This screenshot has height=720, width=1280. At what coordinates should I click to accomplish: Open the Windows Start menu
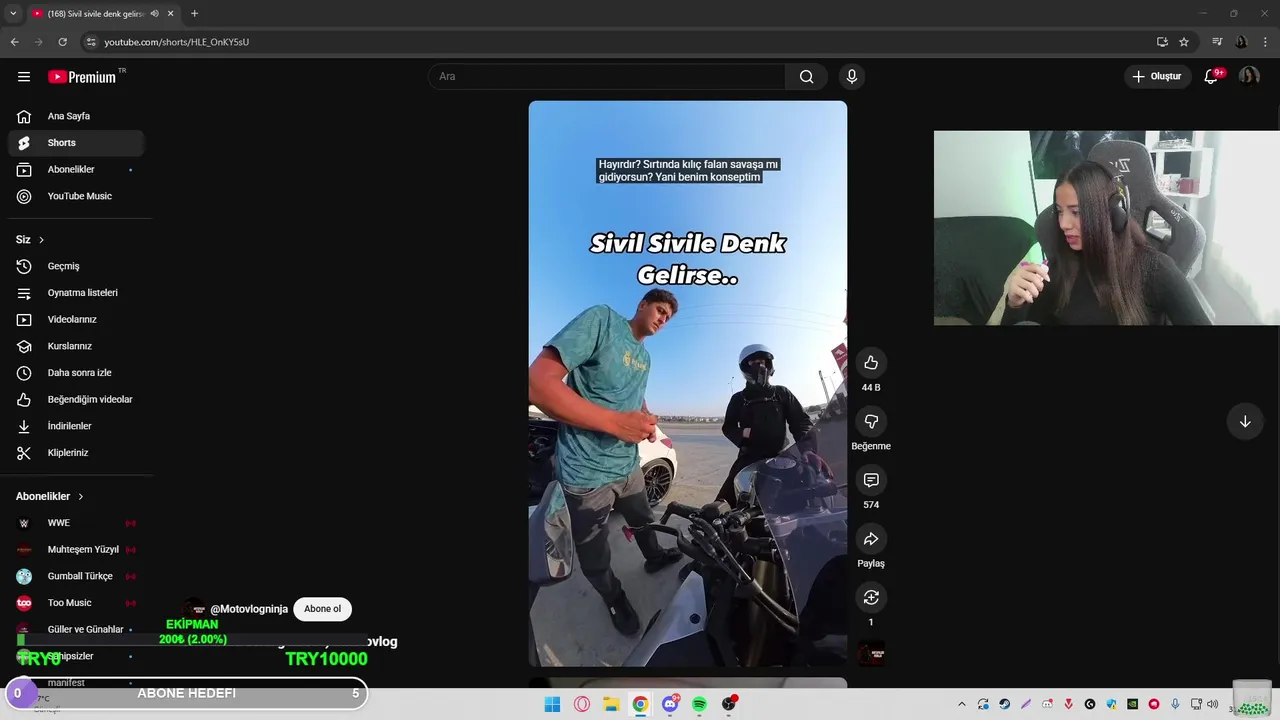pyautogui.click(x=552, y=704)
